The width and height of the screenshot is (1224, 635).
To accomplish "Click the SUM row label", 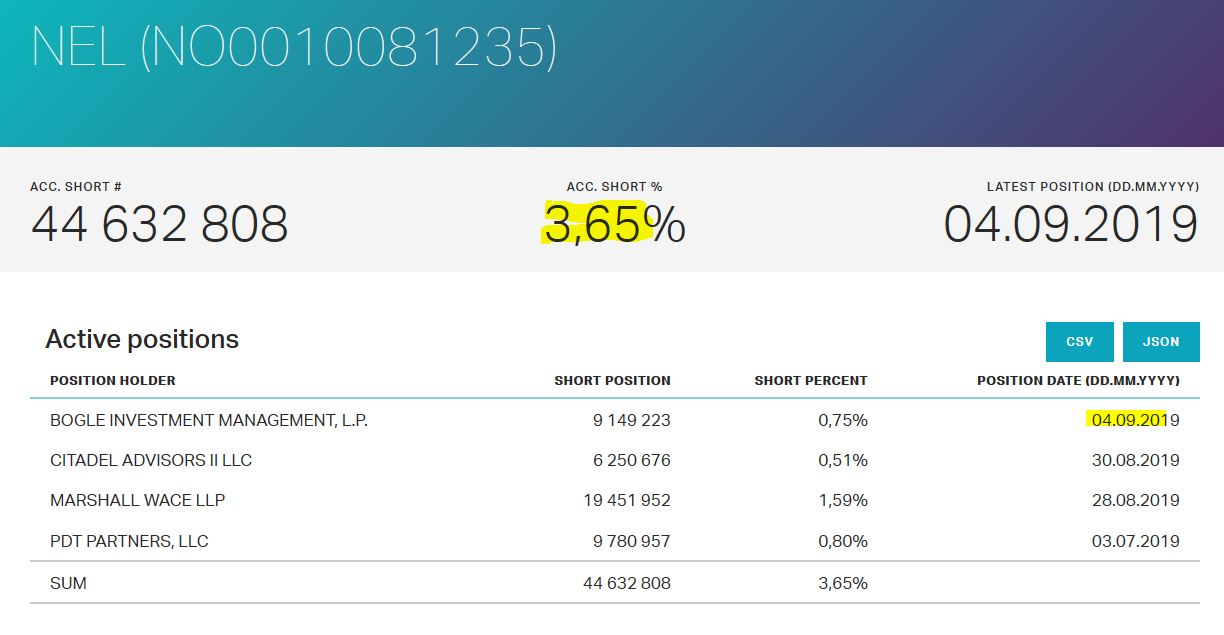I will (x=68, y=583).
